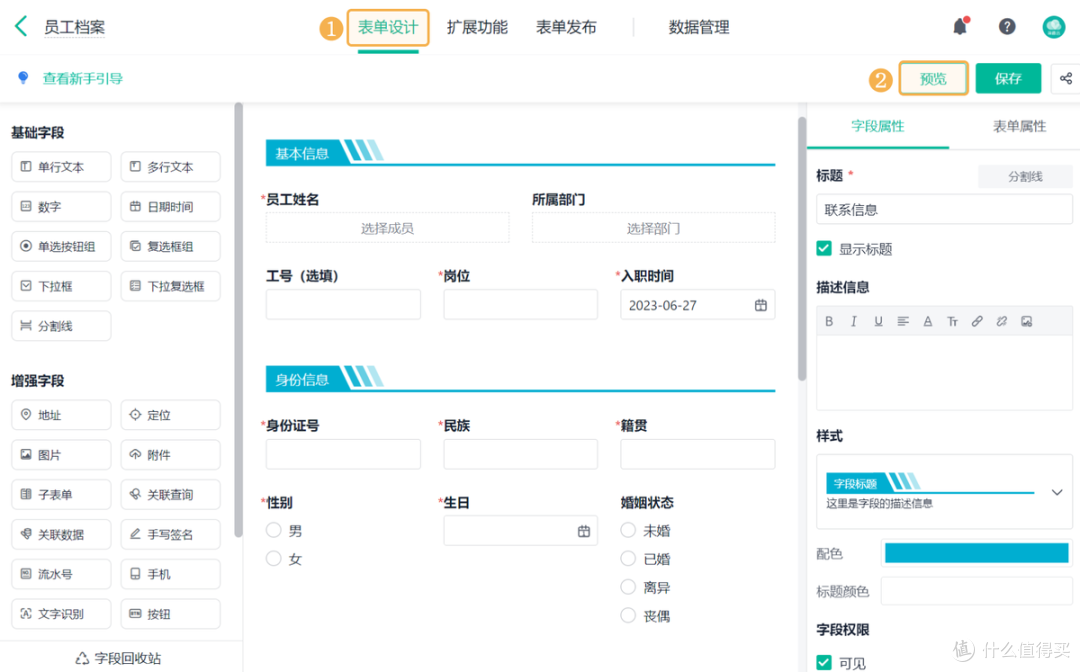Add a 日期时间 field
This screenshot has height=672, width=1080.
click(170, 207)
